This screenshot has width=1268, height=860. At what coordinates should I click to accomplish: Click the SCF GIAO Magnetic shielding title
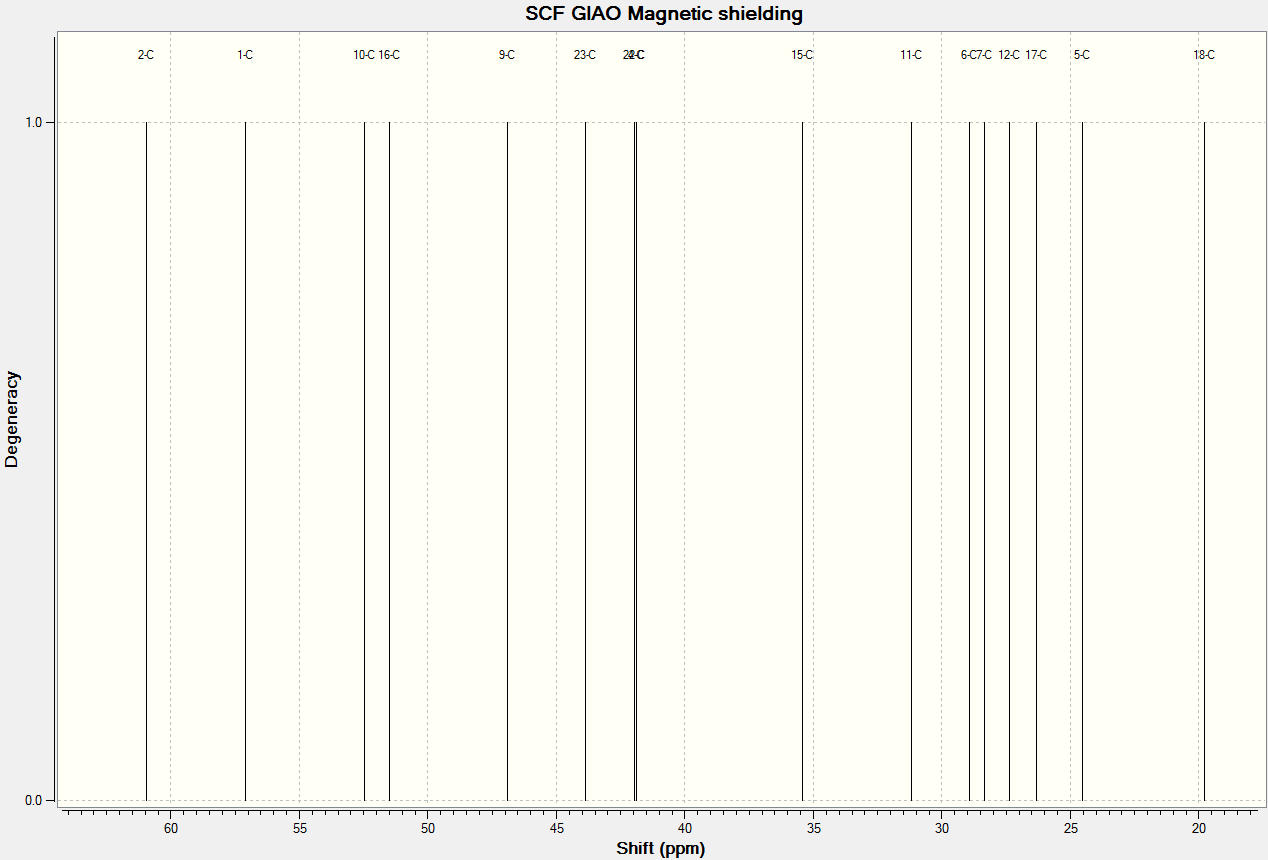tap(664, 14)
